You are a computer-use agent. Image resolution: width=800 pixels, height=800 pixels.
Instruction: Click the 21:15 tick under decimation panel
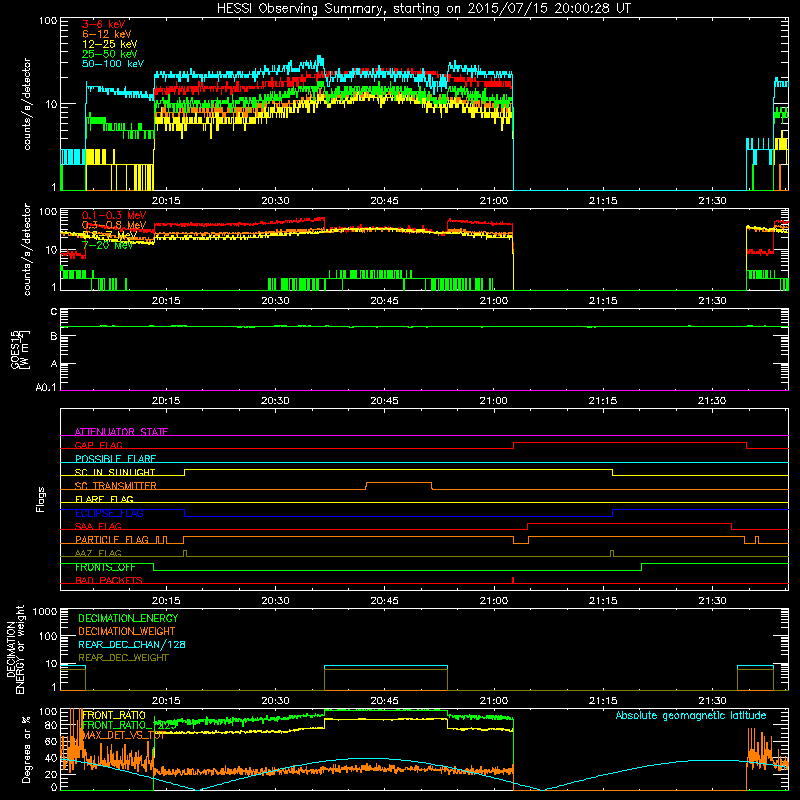click(x=603, y=701)
